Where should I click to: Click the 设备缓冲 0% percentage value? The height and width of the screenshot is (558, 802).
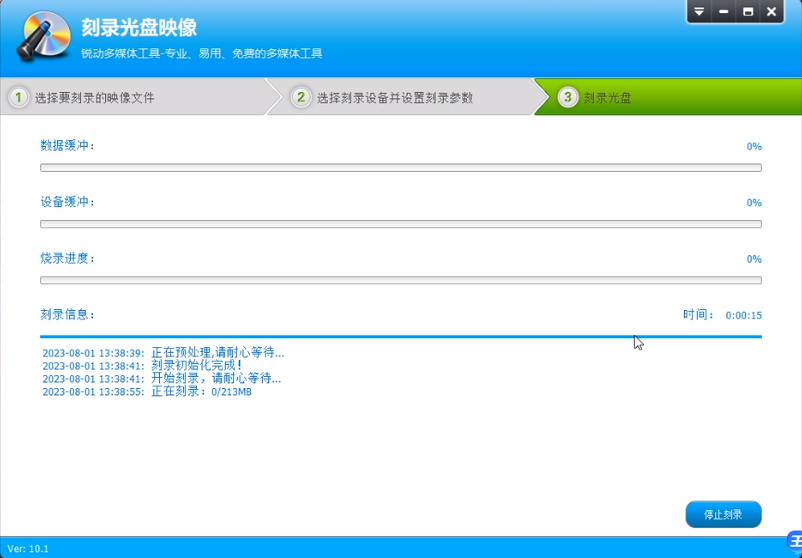754,203
